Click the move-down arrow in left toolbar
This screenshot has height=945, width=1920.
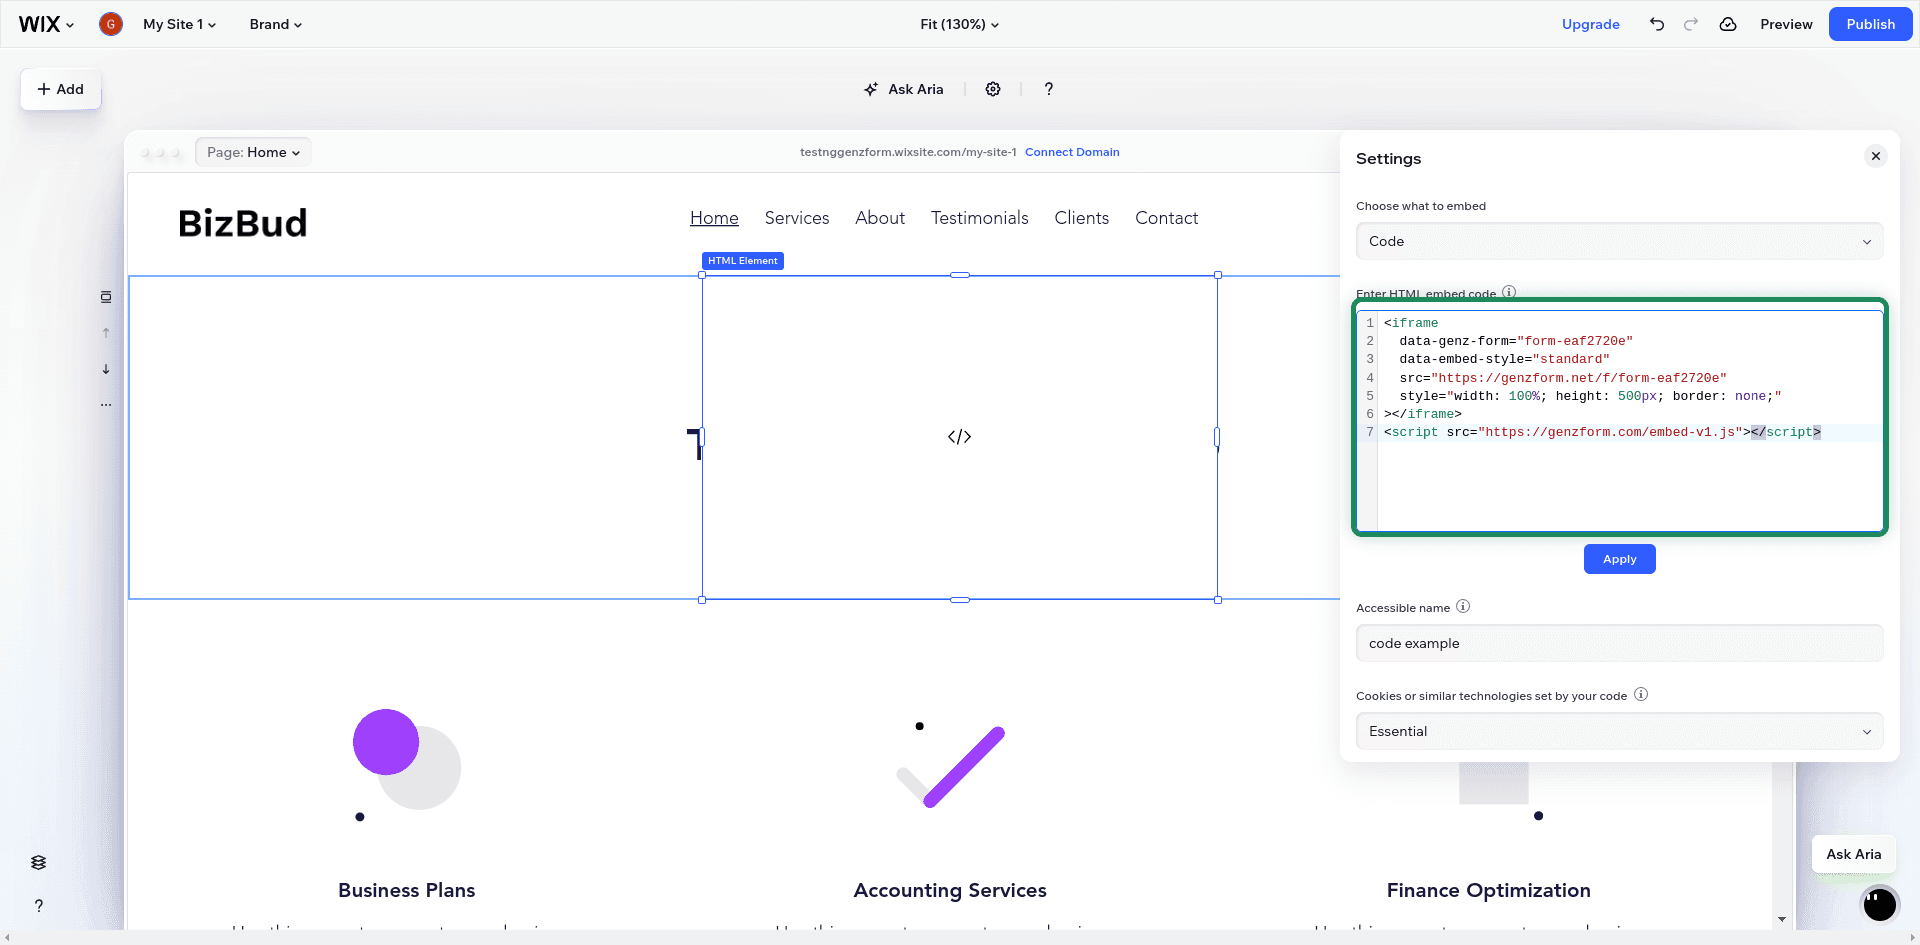pos(105,369)
